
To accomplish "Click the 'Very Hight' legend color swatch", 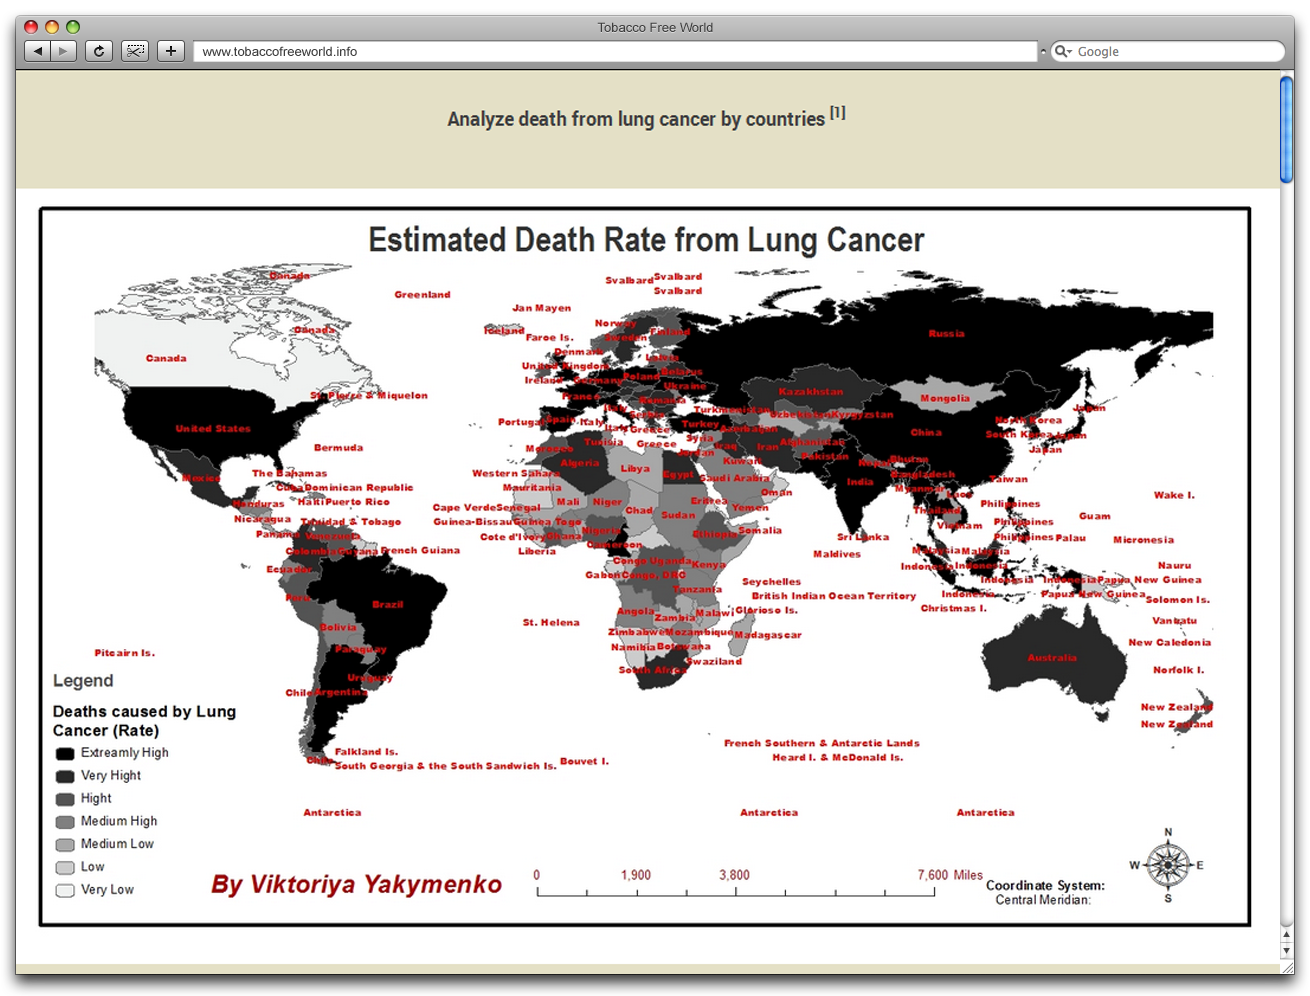I will pos(65,777).
